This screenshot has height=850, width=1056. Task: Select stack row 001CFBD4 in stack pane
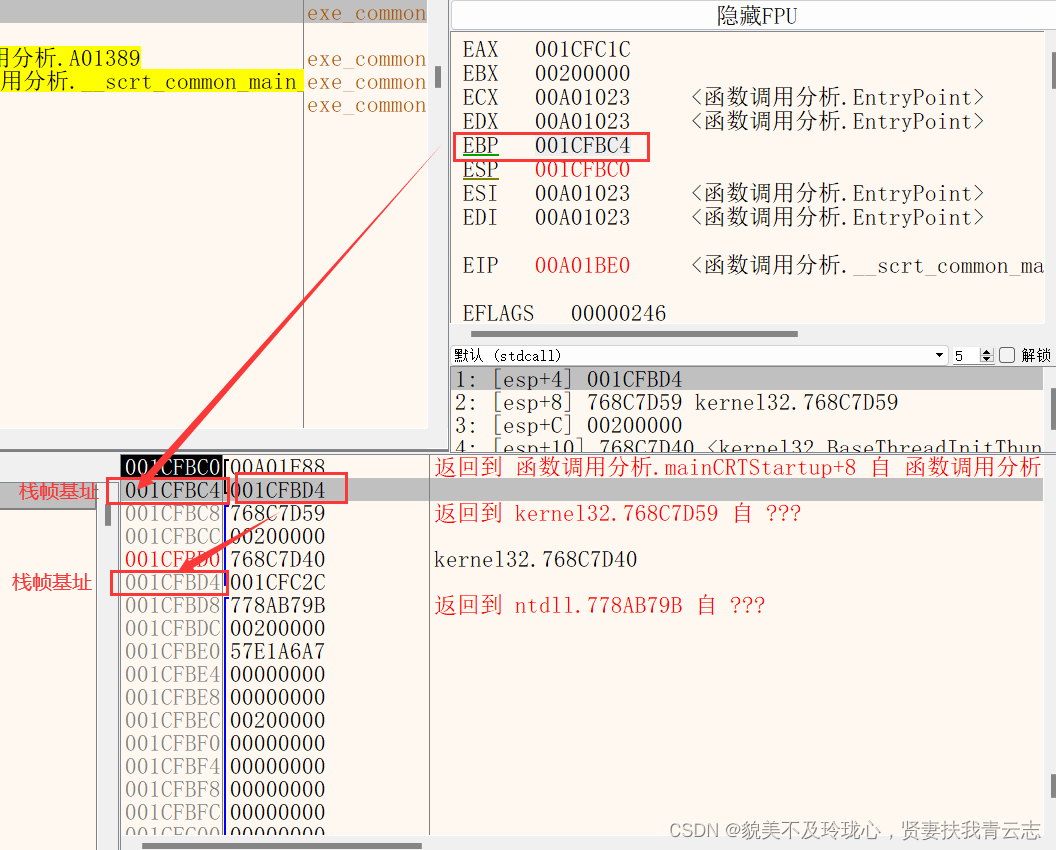click(172, 582)
